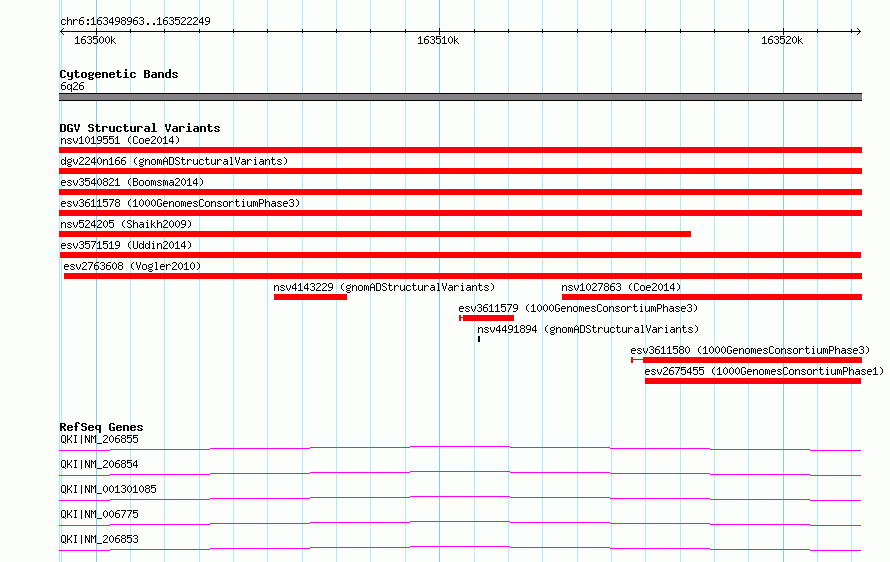This screenshot has width=890, height=562.
Task: Select the nsv524205 (Shaikh2009) variant bar
Action: coord(375,234)
